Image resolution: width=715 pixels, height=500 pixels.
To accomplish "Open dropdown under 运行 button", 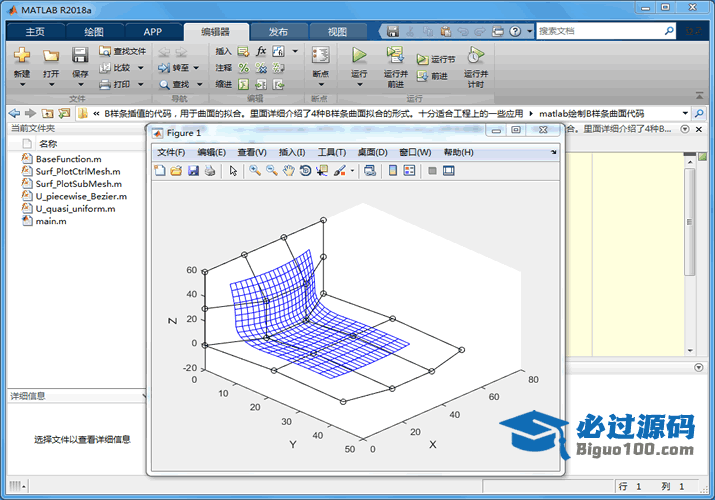I will coord(359,84).
